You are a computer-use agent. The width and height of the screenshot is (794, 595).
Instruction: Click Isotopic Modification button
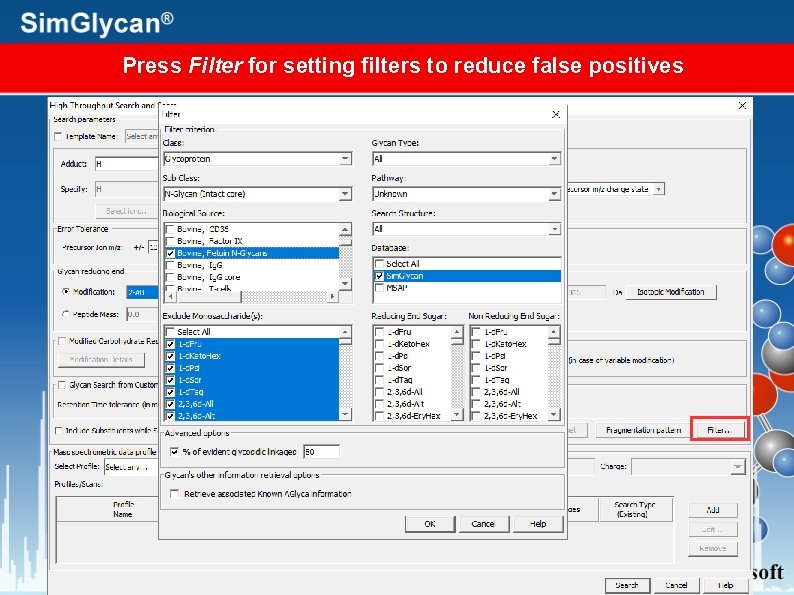(671, 292)
